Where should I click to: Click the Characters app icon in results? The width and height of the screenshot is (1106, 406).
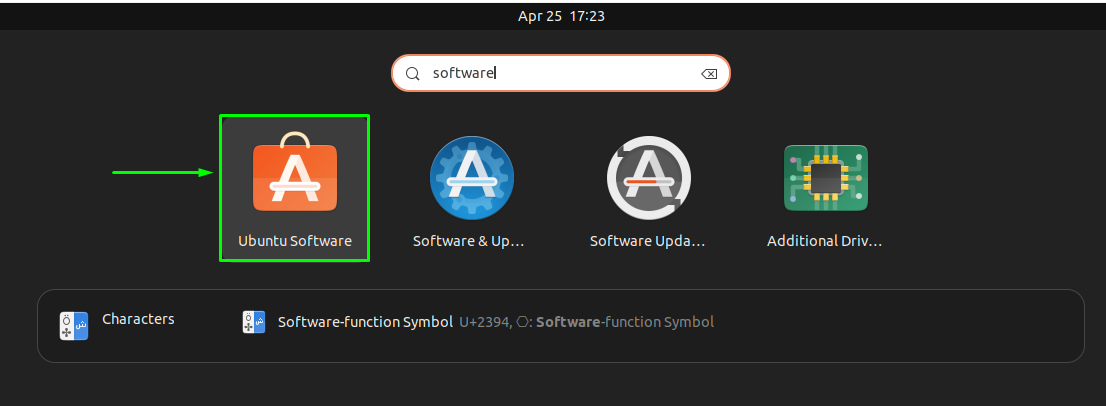tap(74, 326)
